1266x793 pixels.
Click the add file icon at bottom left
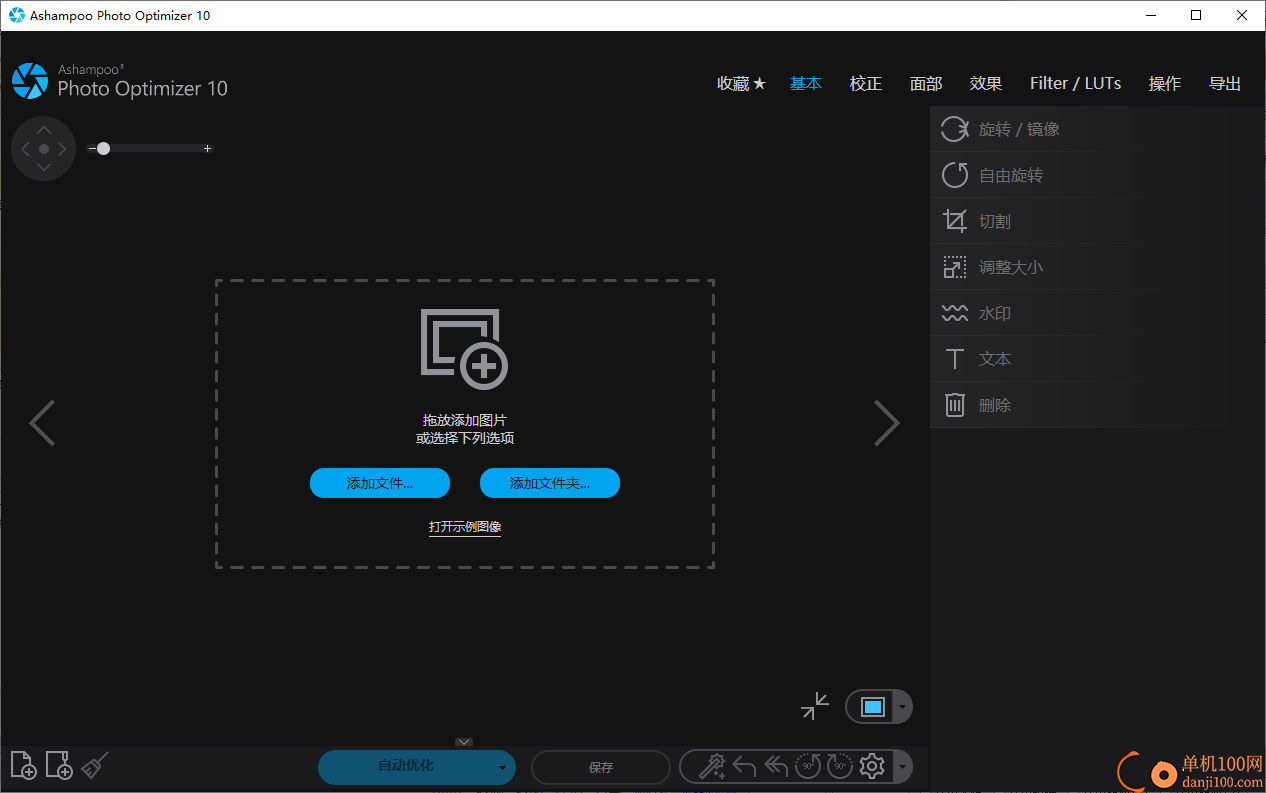(x=23, y=766)
